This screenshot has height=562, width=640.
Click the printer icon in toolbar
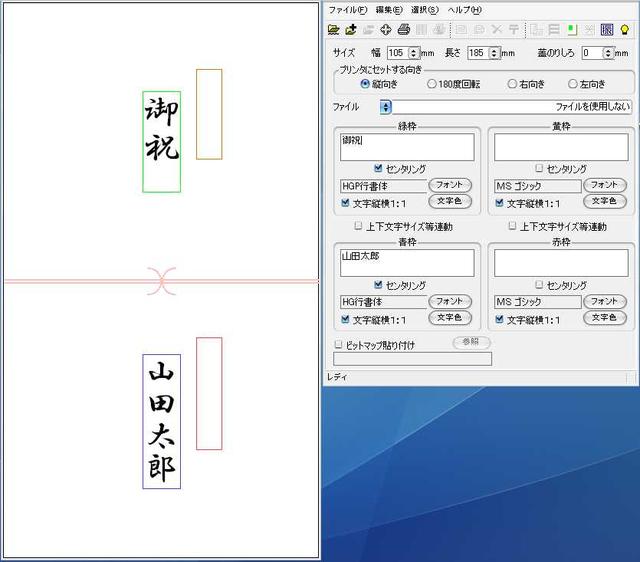coord(402,29)
